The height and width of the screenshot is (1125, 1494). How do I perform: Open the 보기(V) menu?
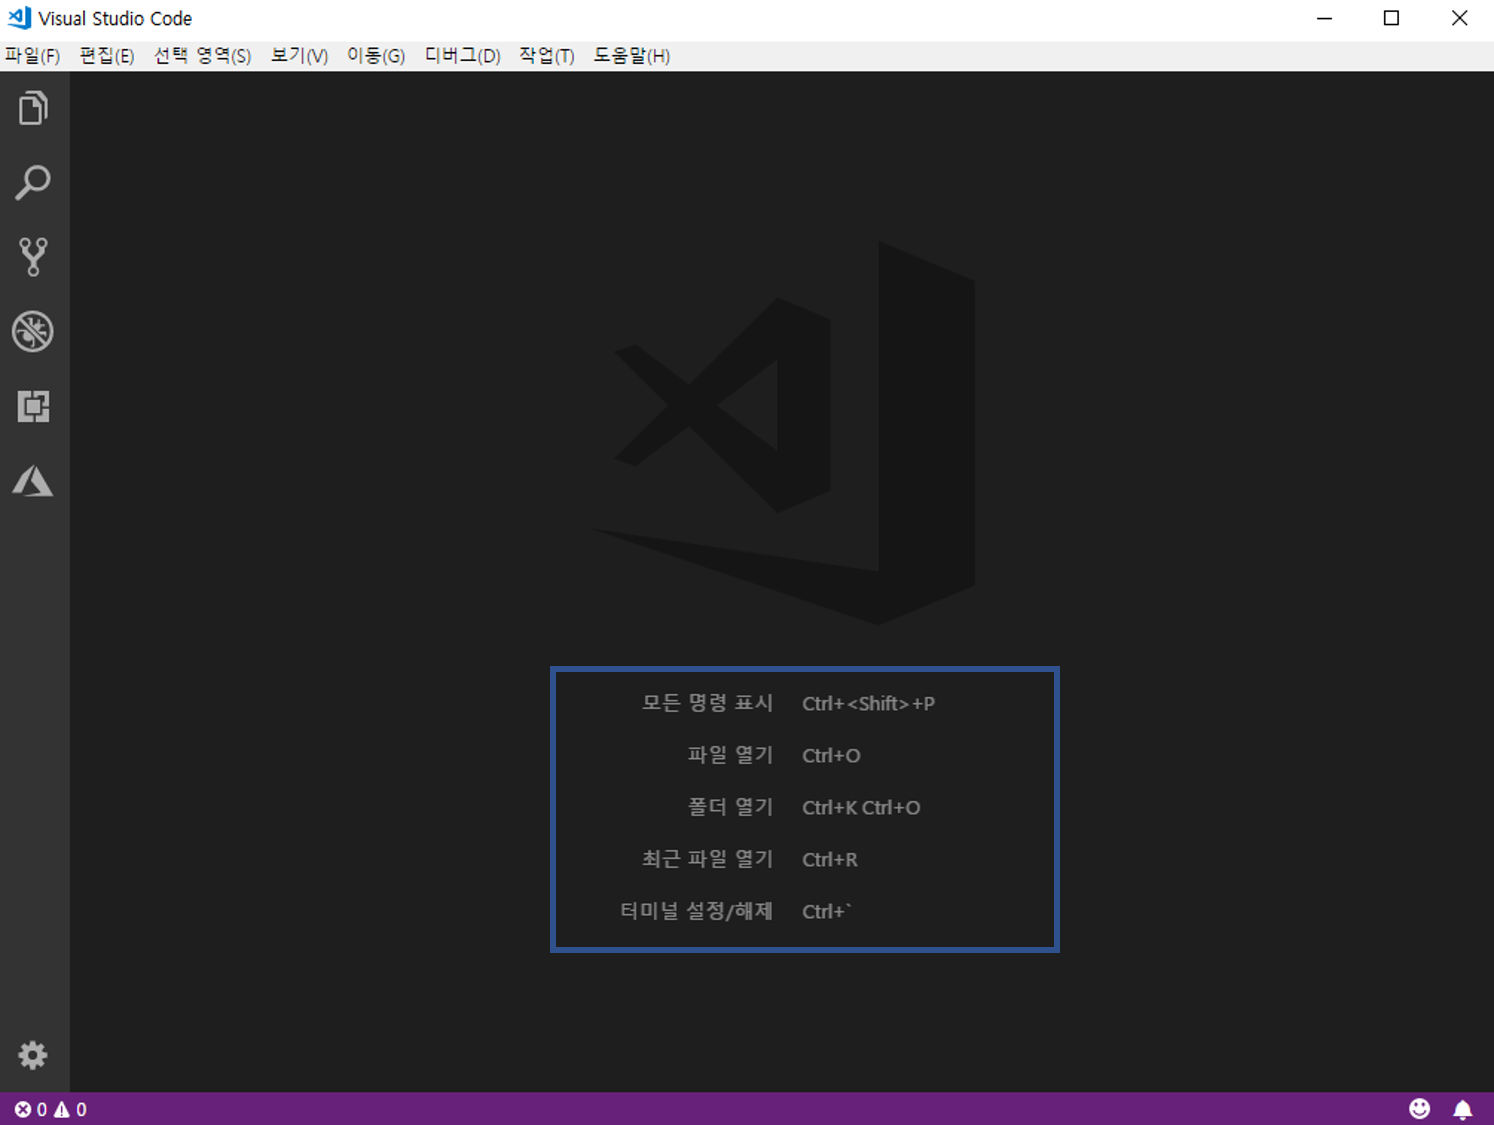(299, 56)
